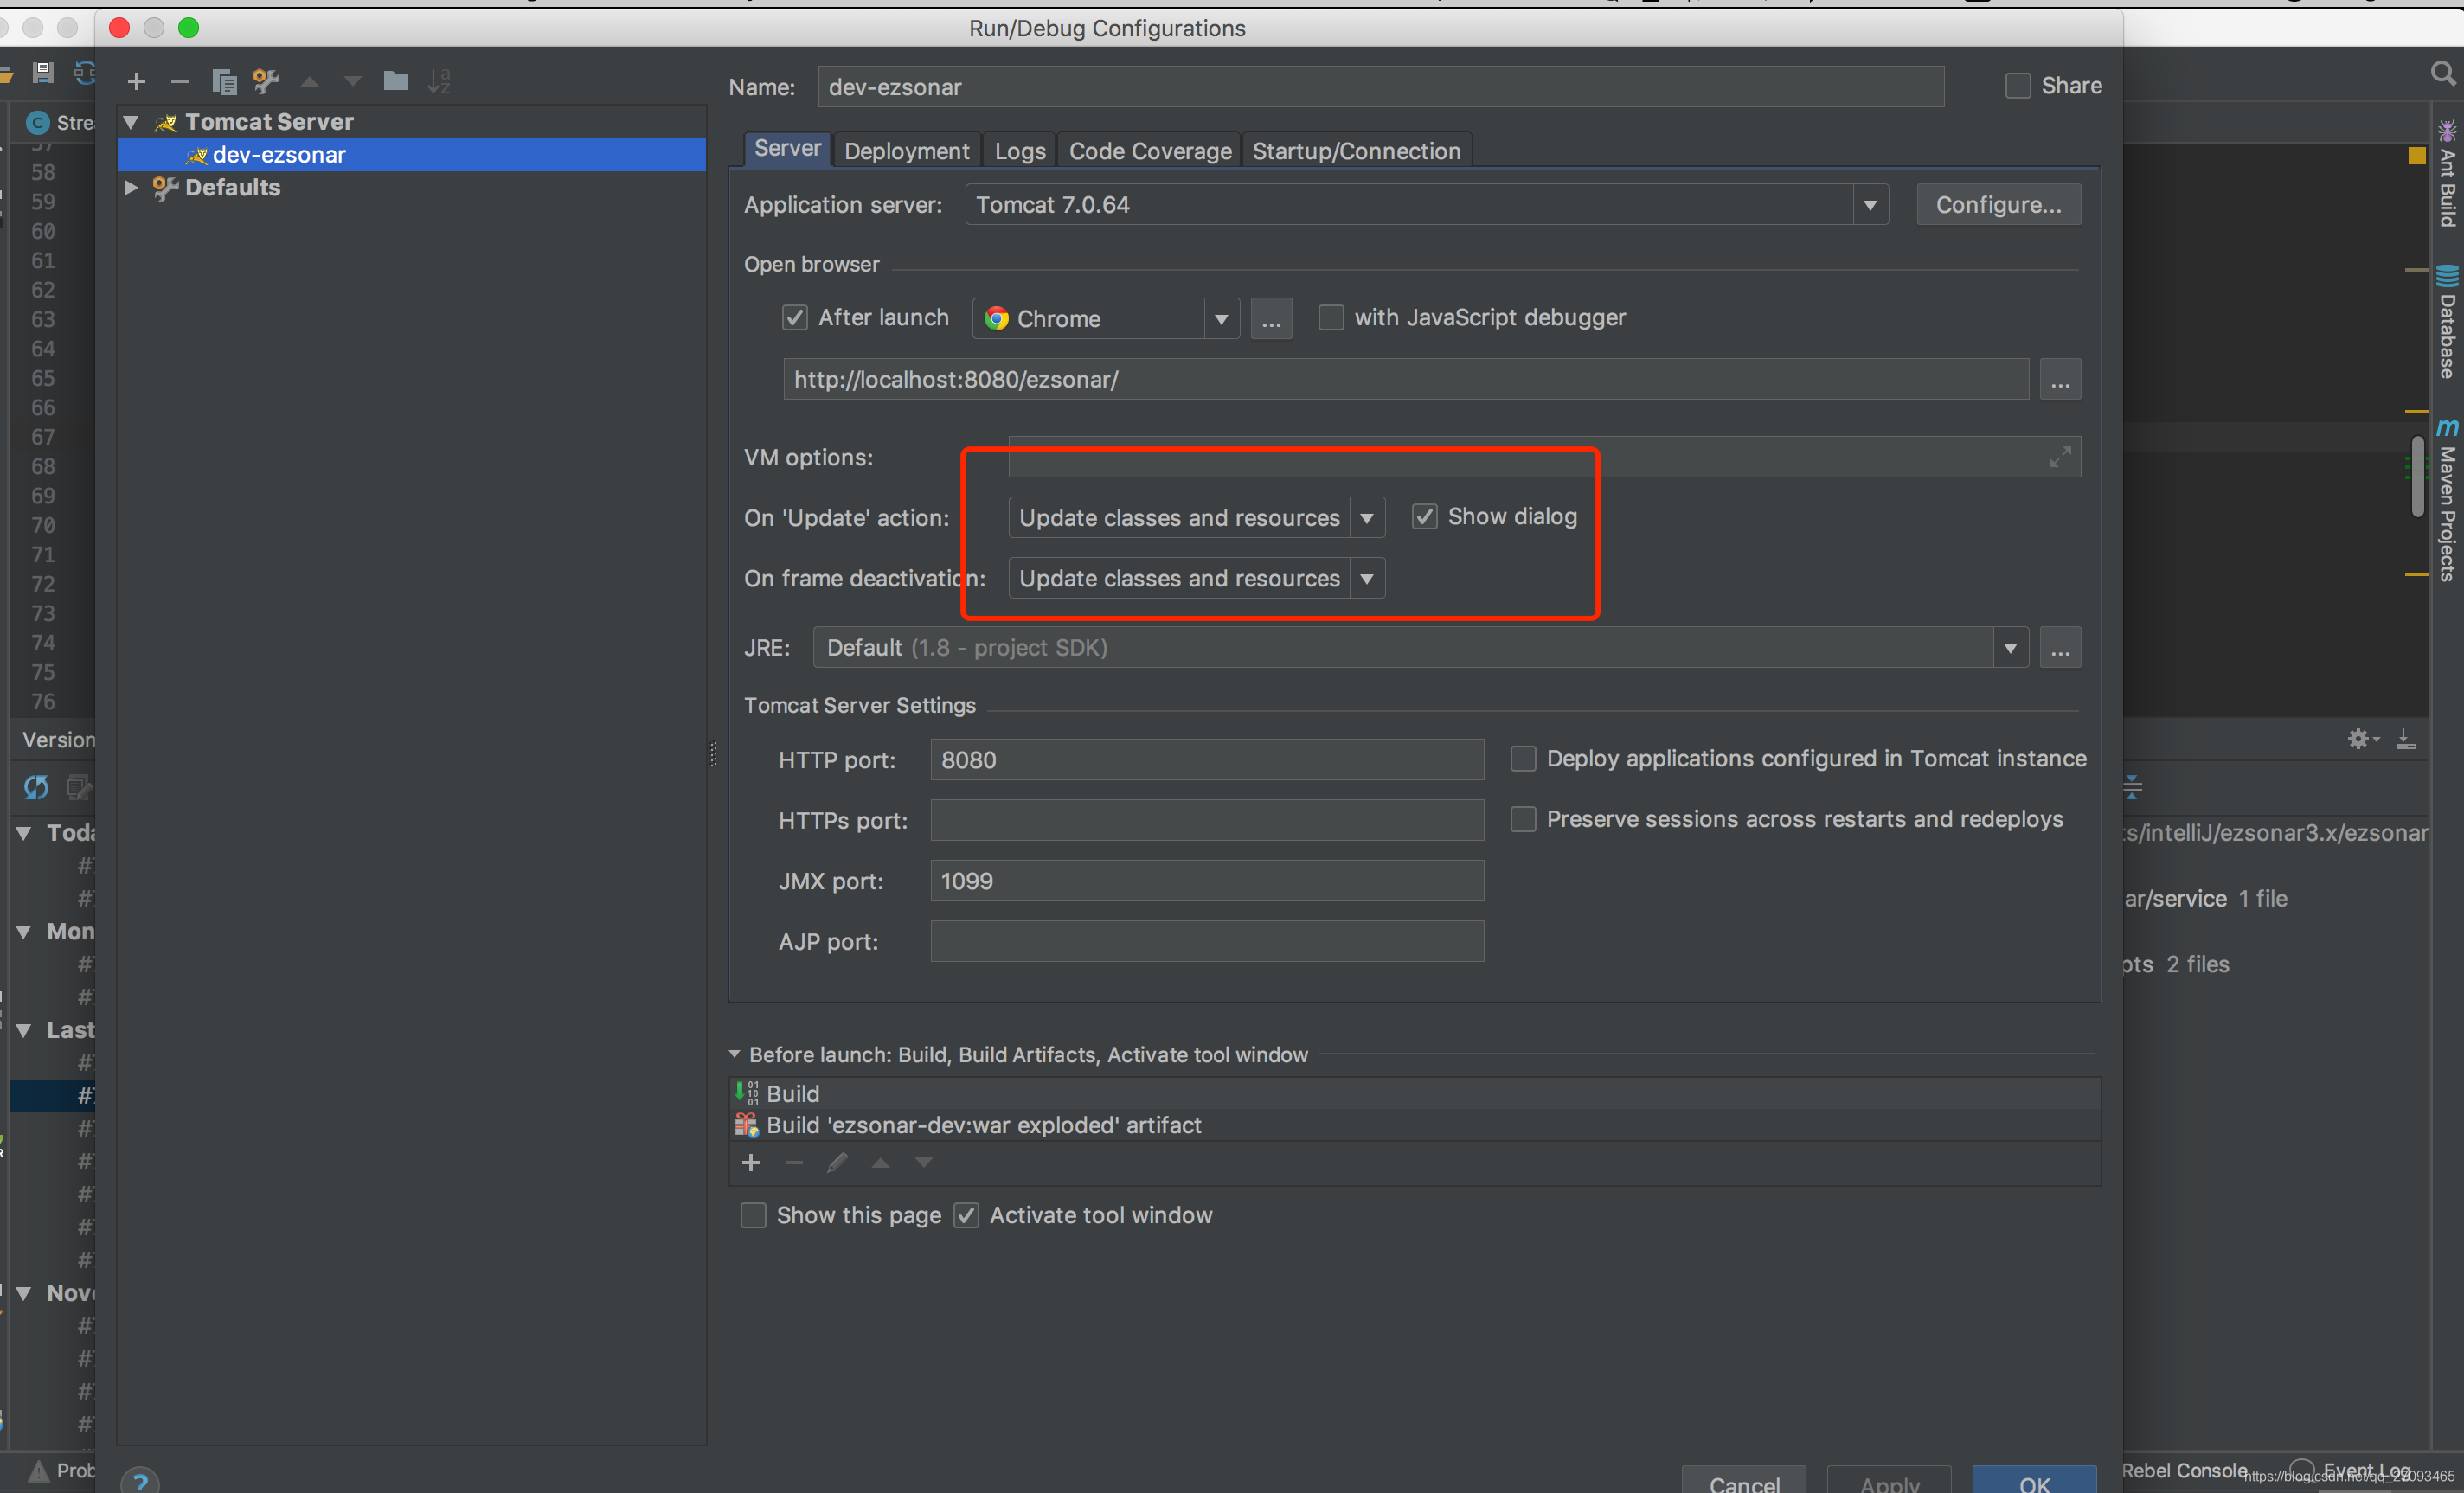Create new folder for configurations

(396, 81)
